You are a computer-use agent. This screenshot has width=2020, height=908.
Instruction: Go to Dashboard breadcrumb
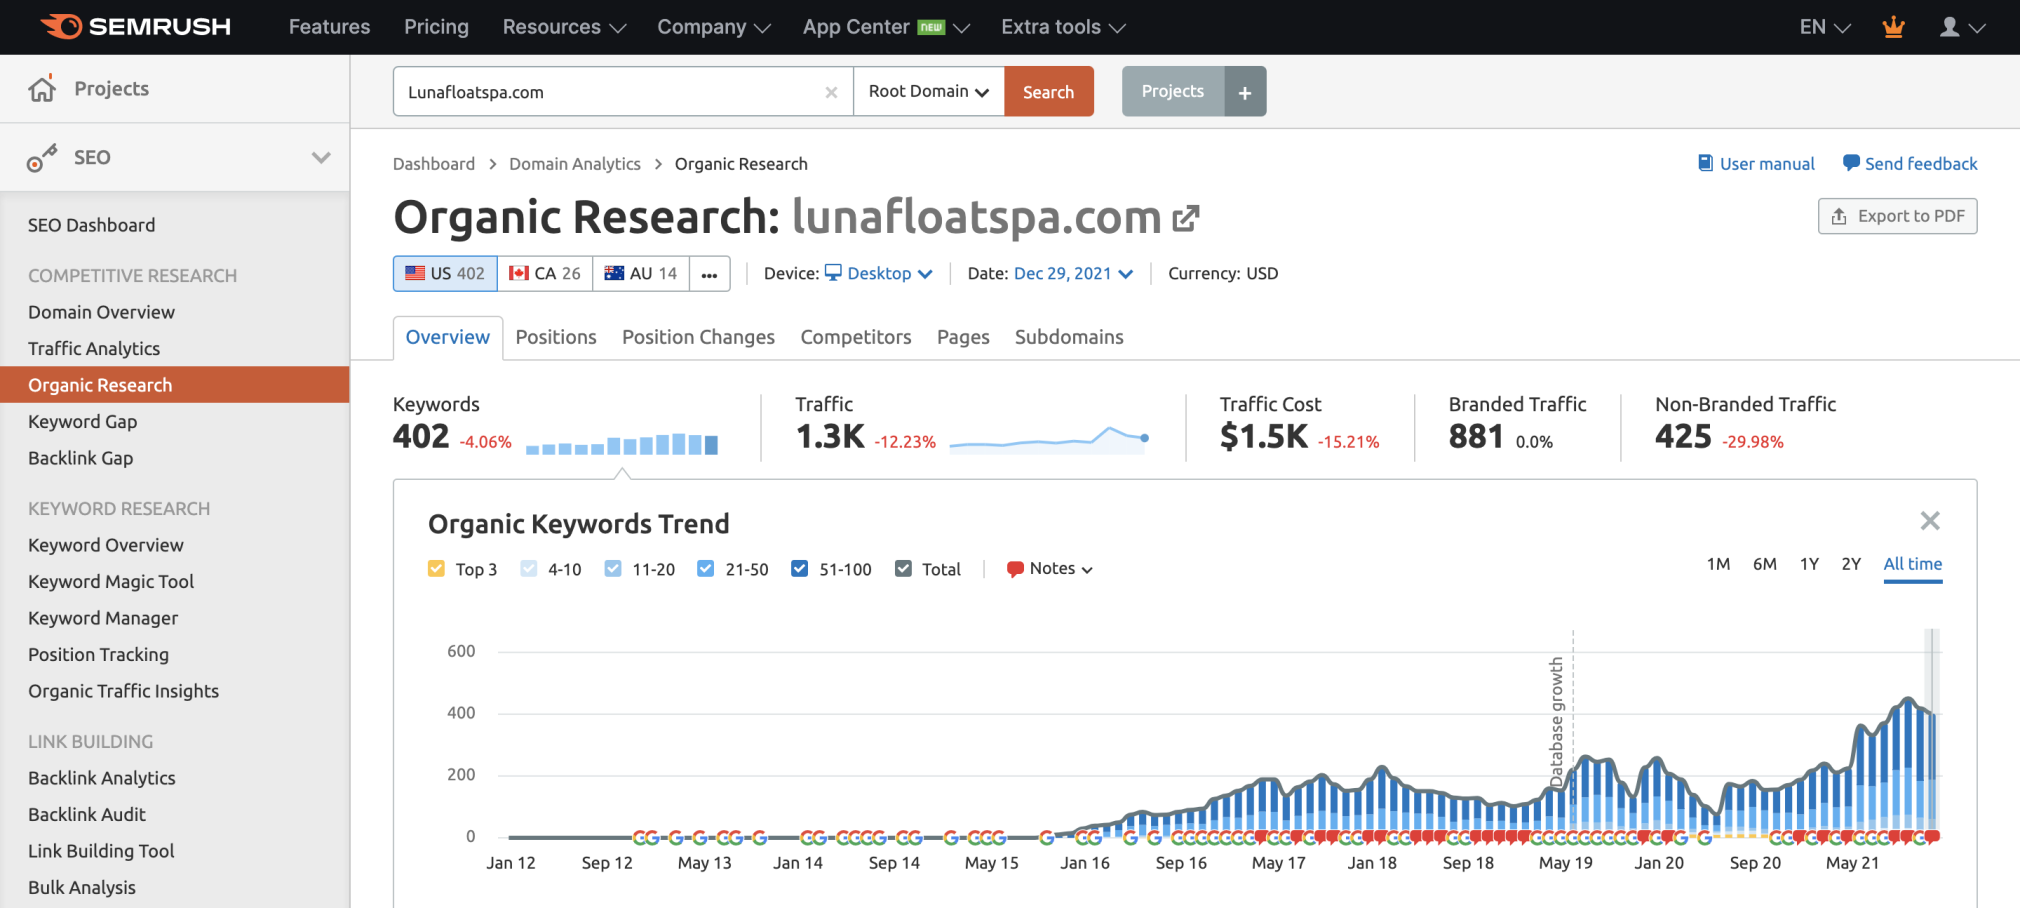click(x=434, y=164)
